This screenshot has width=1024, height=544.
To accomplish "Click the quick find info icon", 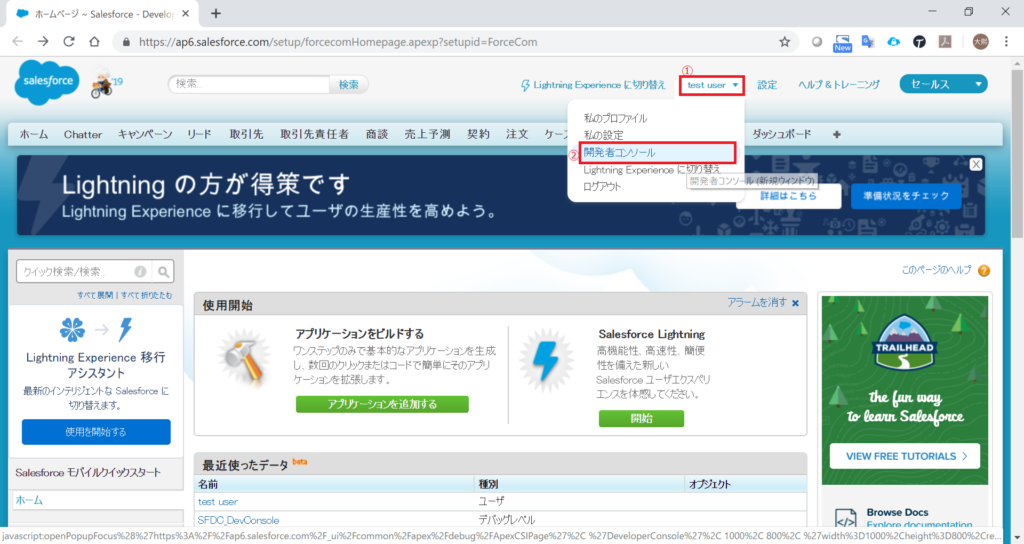I will point(140,271).
